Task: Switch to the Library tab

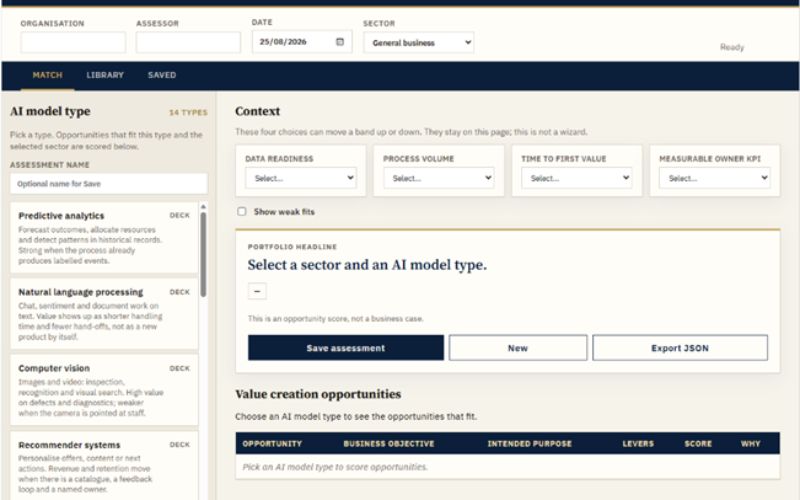Action: tap(105, 75)
